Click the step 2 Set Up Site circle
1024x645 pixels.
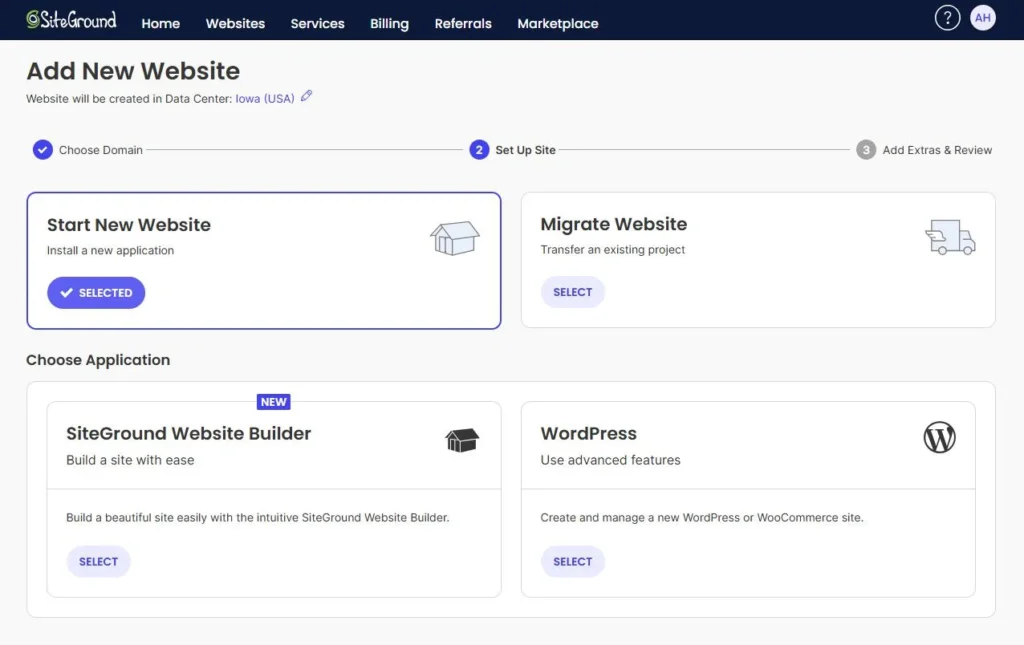(479, 149)
